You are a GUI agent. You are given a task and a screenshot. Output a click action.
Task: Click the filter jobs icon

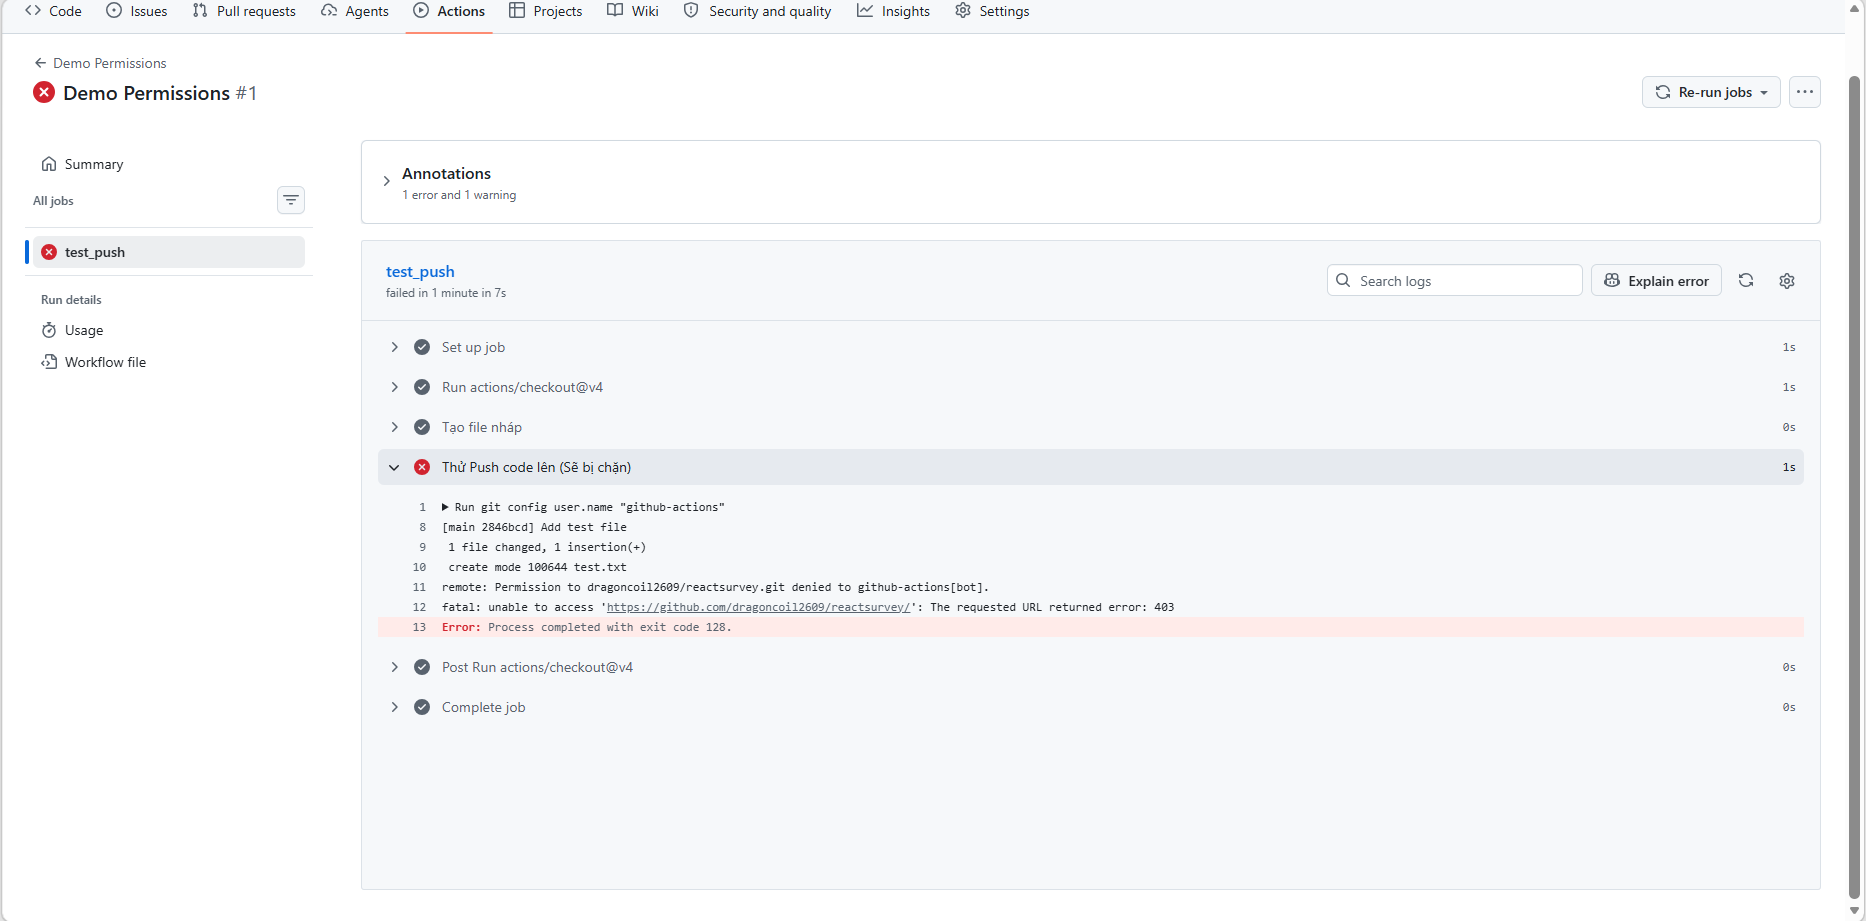tap(291, 200)
